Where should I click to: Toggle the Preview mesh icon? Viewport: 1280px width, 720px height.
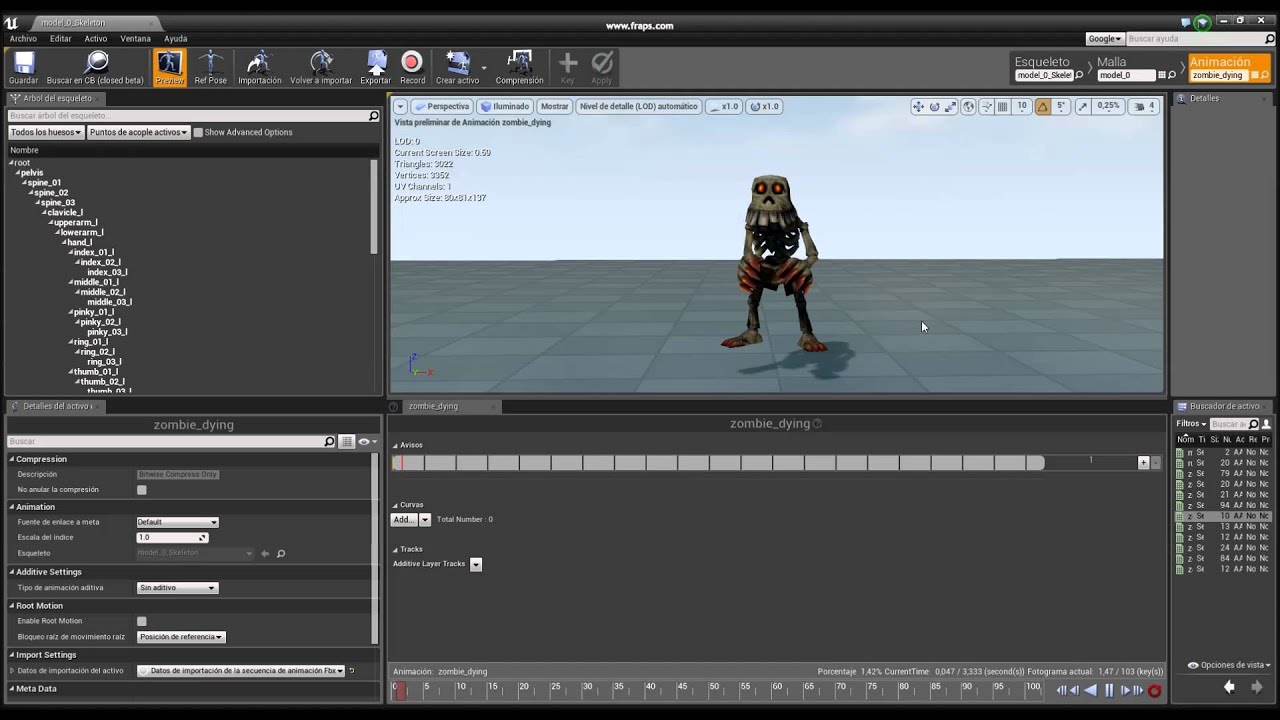point(169,63)
